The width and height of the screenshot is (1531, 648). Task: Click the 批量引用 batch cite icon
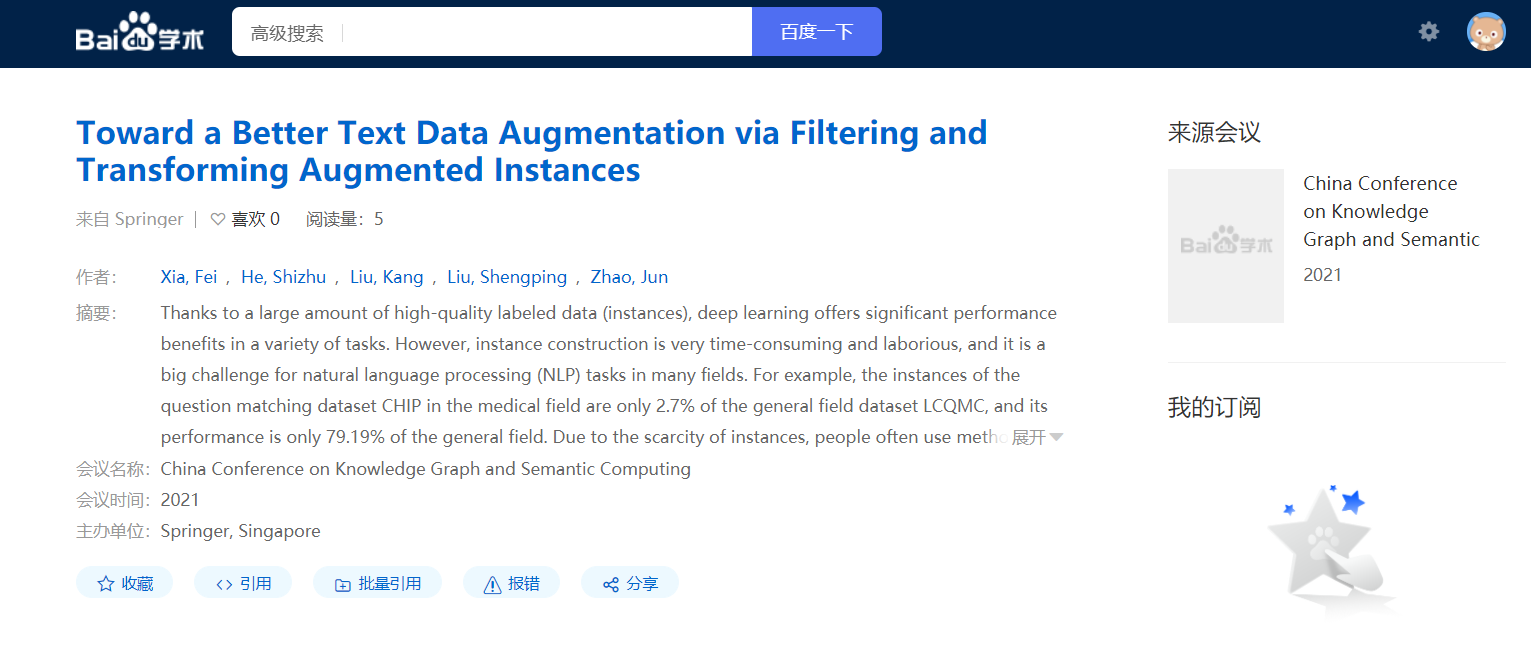click(343, 584)
